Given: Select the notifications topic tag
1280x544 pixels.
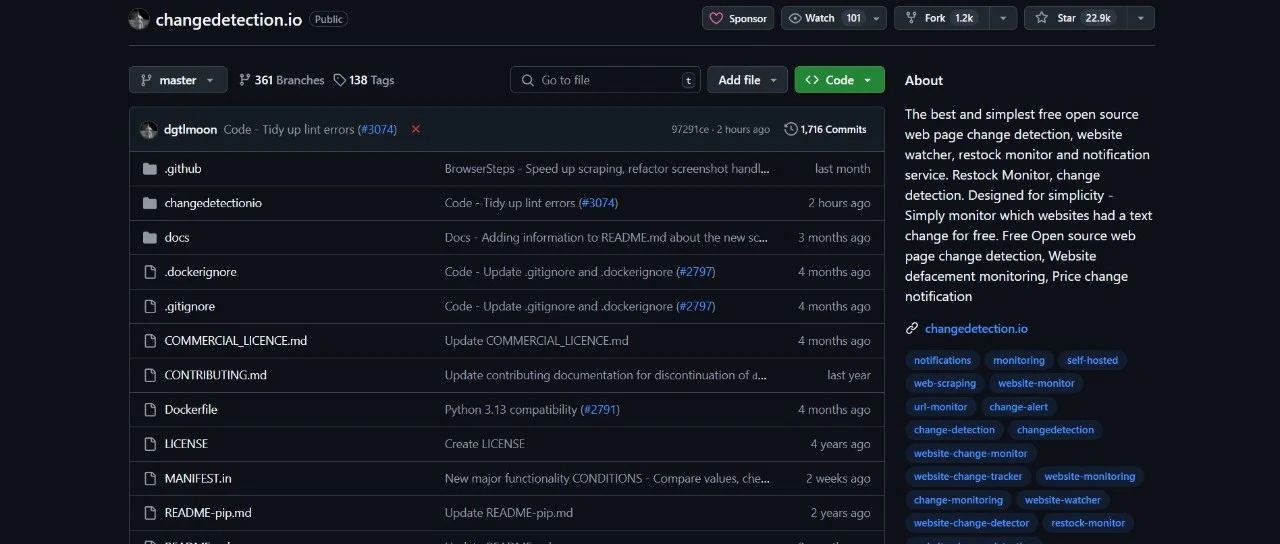Looking at the screenshot, I should click(x=942, y=360).
